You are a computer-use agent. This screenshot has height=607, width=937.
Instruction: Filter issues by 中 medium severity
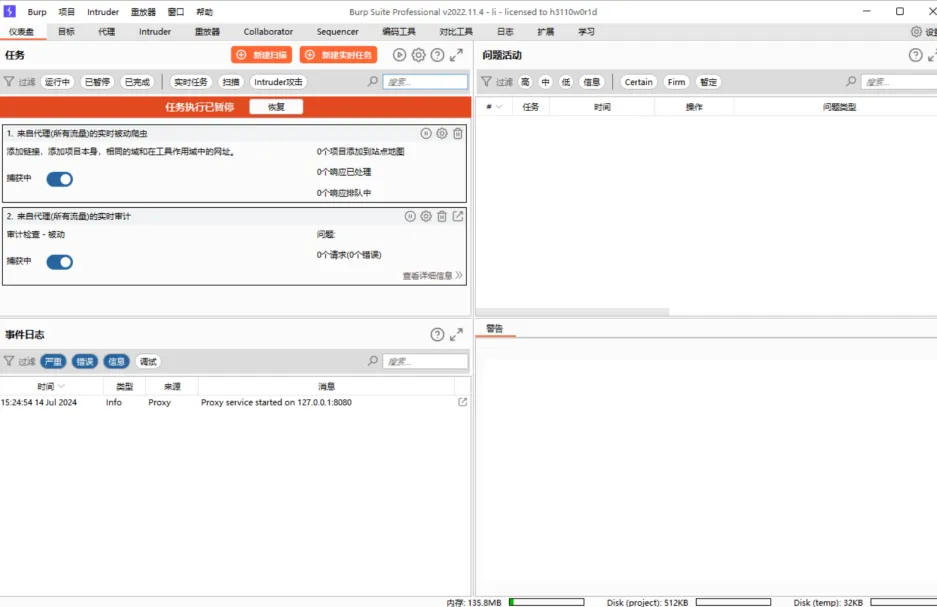(546, 82)
